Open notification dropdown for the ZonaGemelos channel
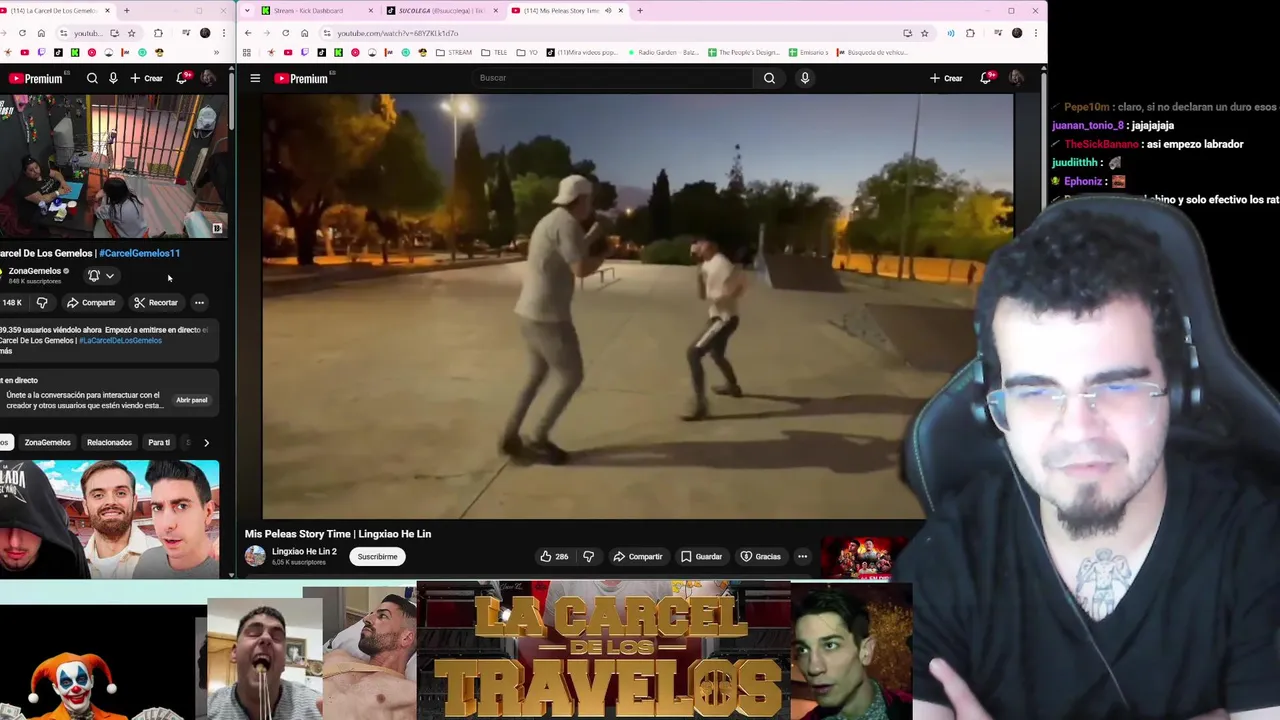This screenshot has height=720, width=1280. tap(109, 276)
